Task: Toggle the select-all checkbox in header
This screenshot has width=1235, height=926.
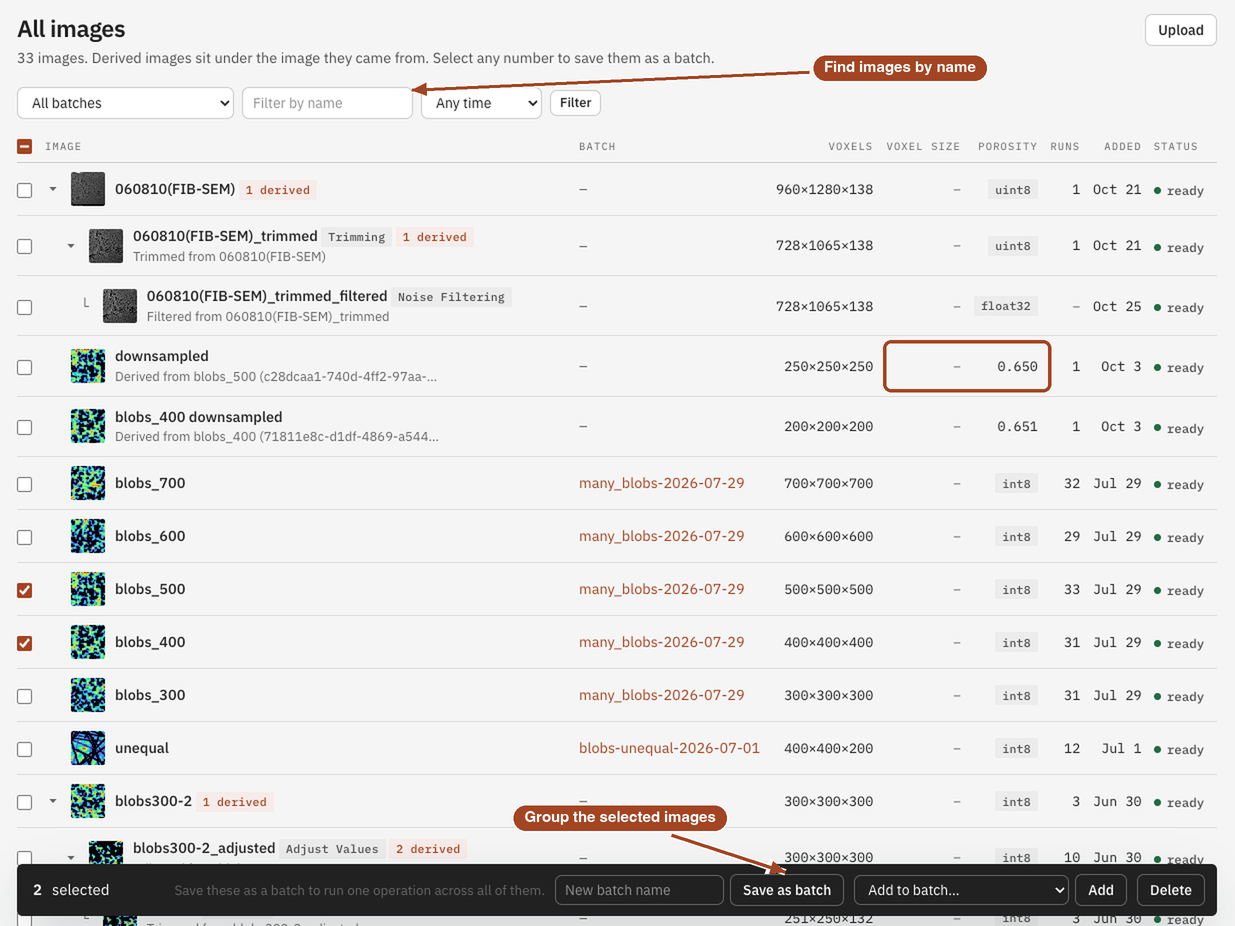Action: point(25,146)
